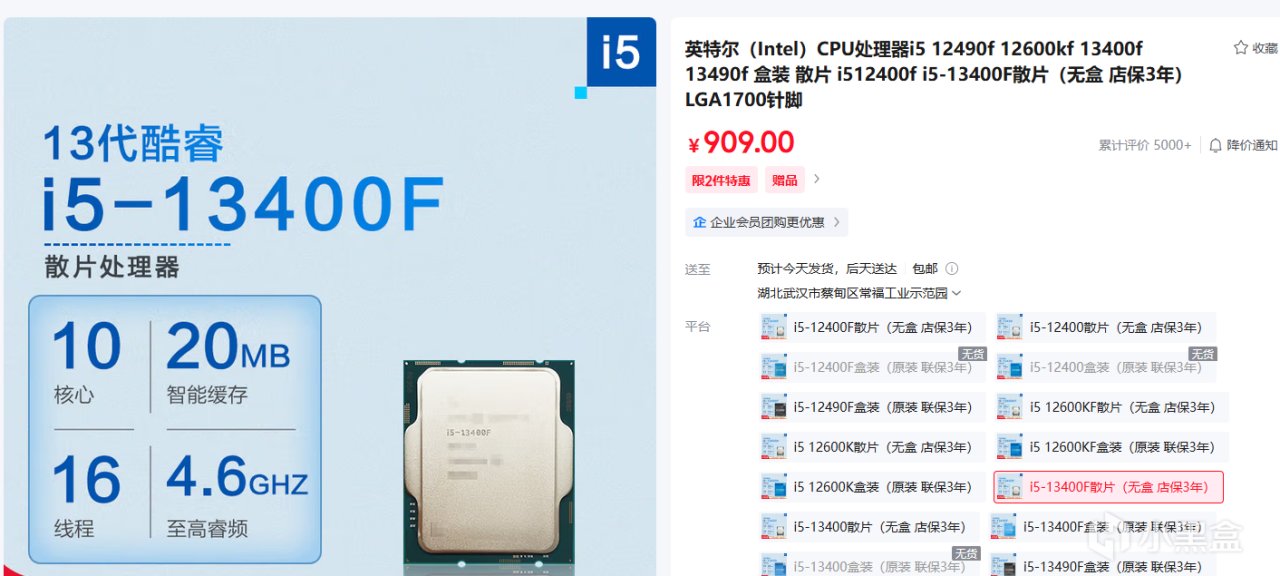Select the red-highlighted i5-13400F散片 option

pos(1108,487)
